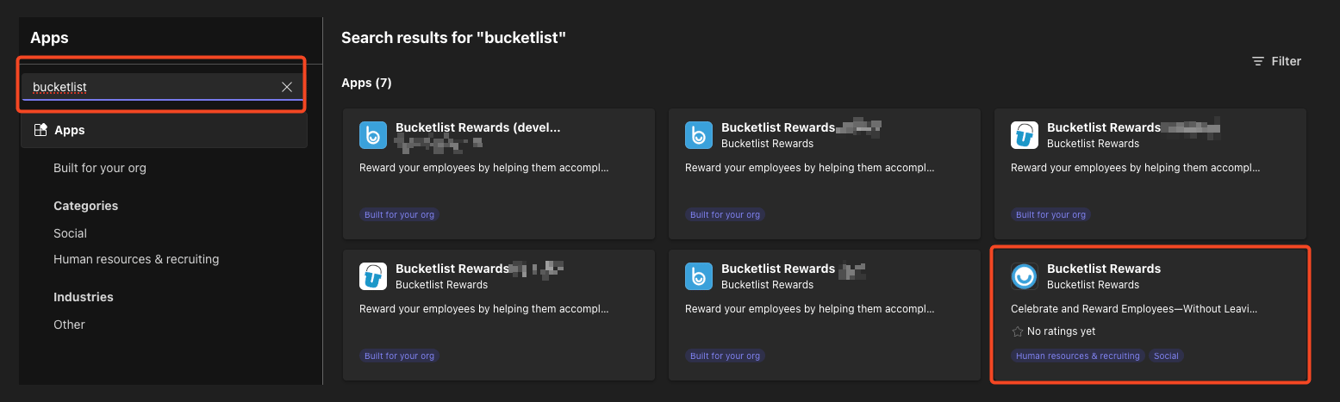
Task: Click the "Celebrate and Reward Employees" description text
Action: [x=1134, y=310]
